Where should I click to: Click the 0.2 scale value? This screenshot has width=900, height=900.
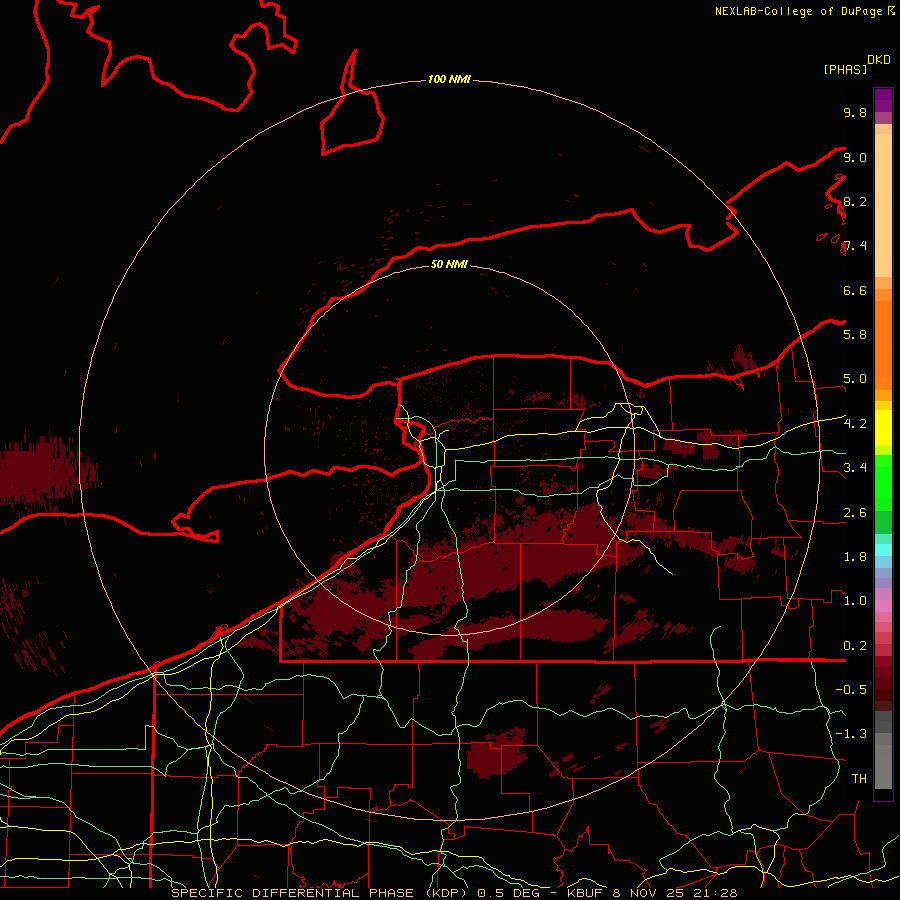(855, 646)
